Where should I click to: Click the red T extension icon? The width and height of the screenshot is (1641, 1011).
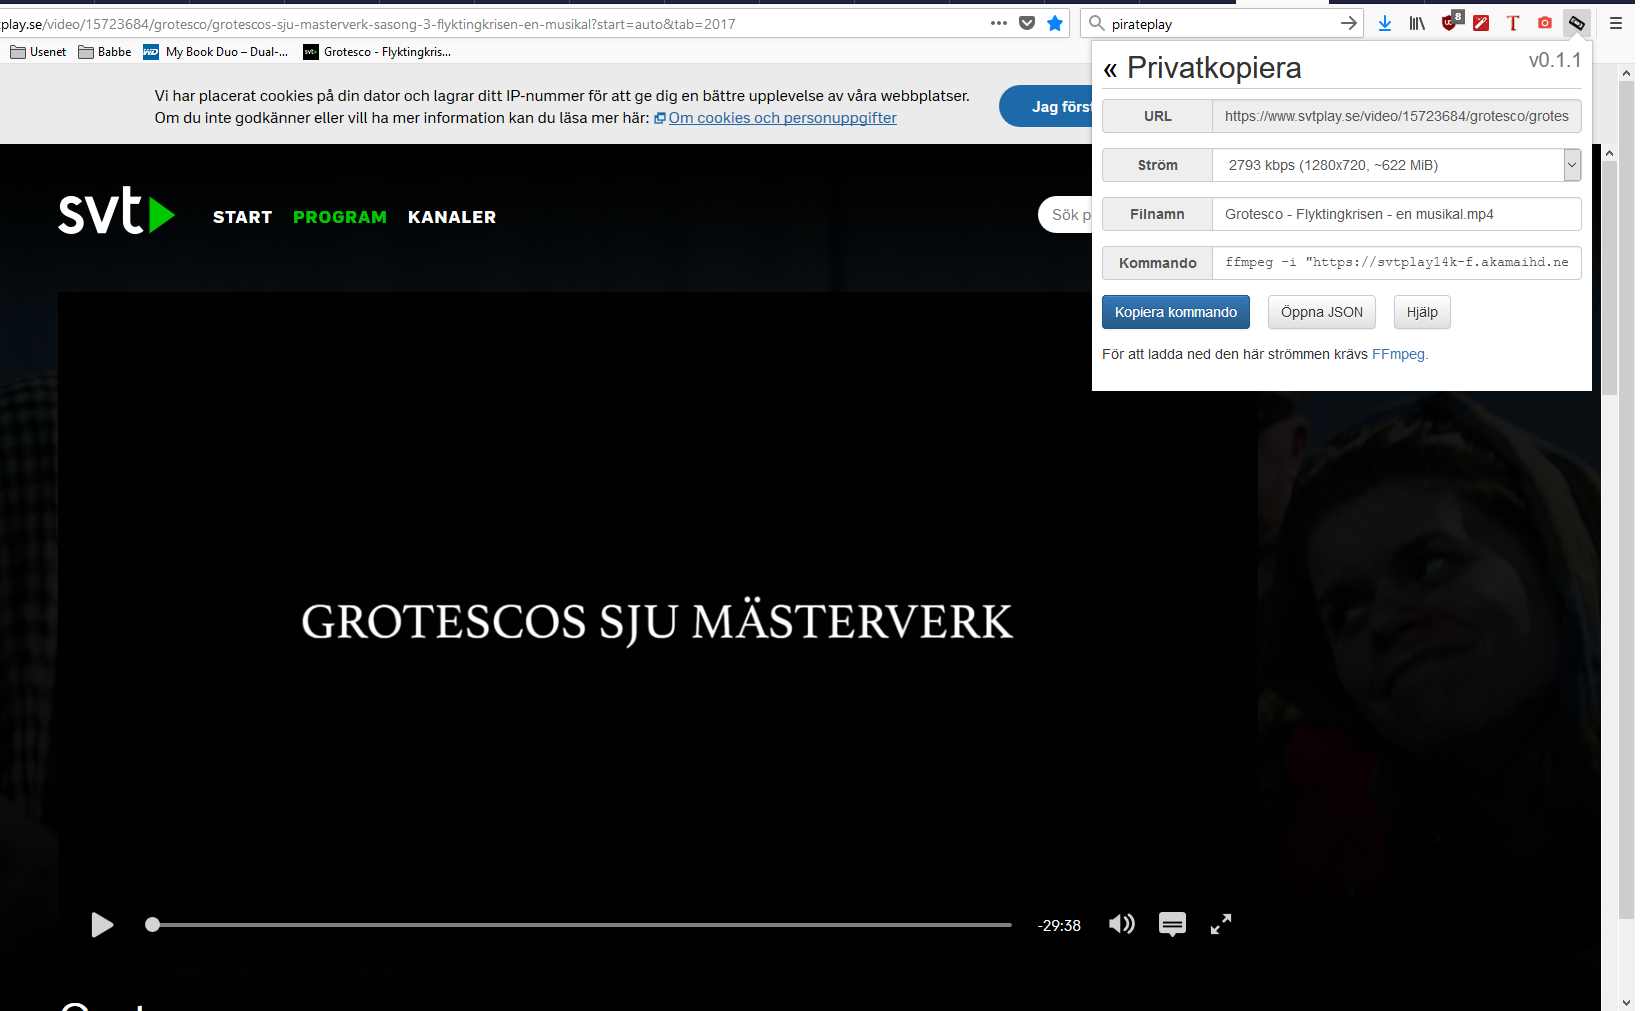[1513, 23]
